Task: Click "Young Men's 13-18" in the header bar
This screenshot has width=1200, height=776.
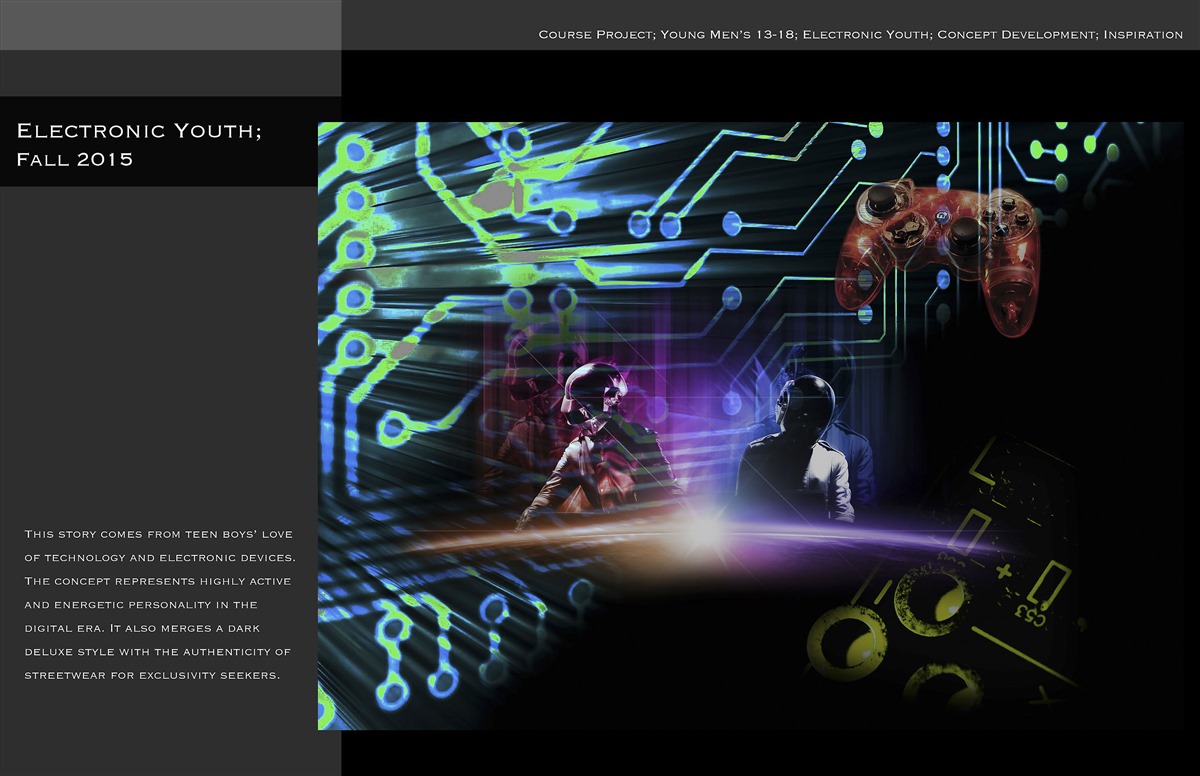Action: [x=728, y=34]
